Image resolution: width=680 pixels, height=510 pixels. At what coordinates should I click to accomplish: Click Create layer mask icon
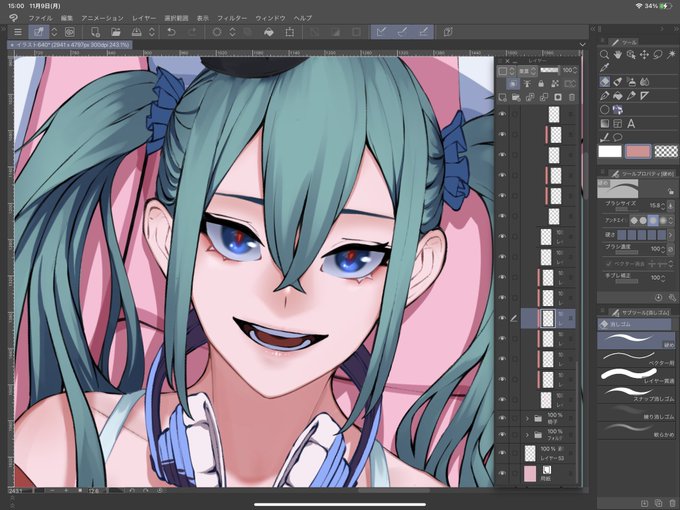[558, 98]
